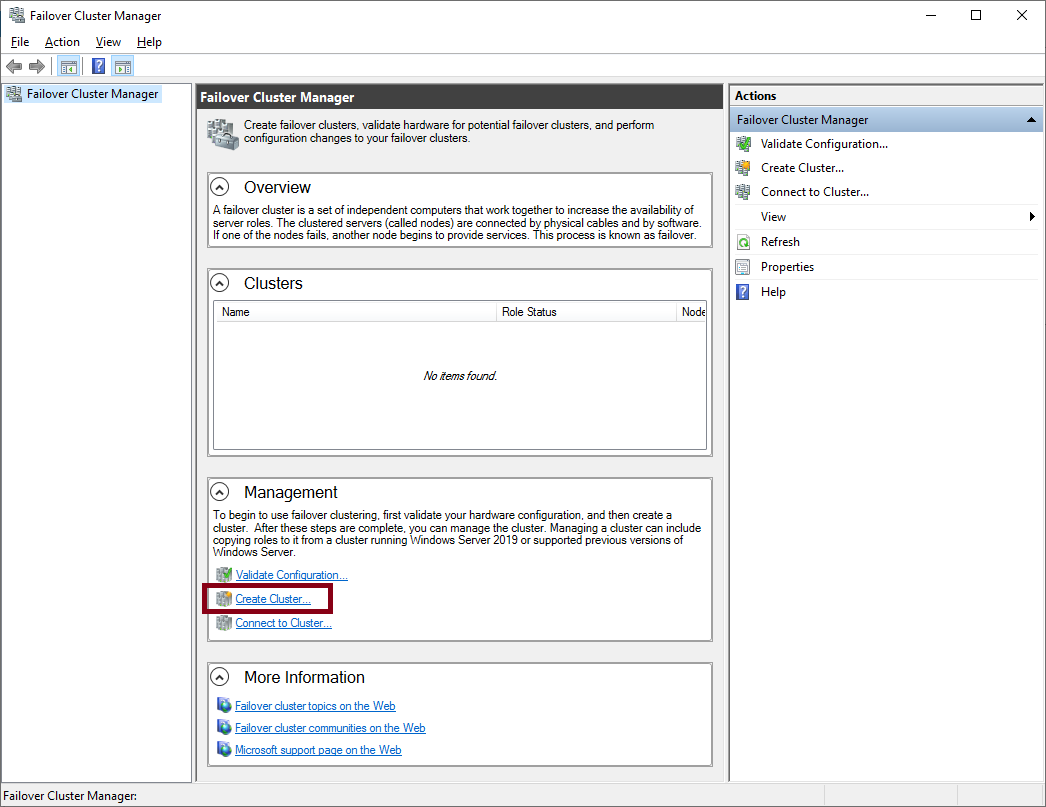Click the Back arrow toolbar icon
Screen dimensions: 1046x807
click(x=14, y=66)
